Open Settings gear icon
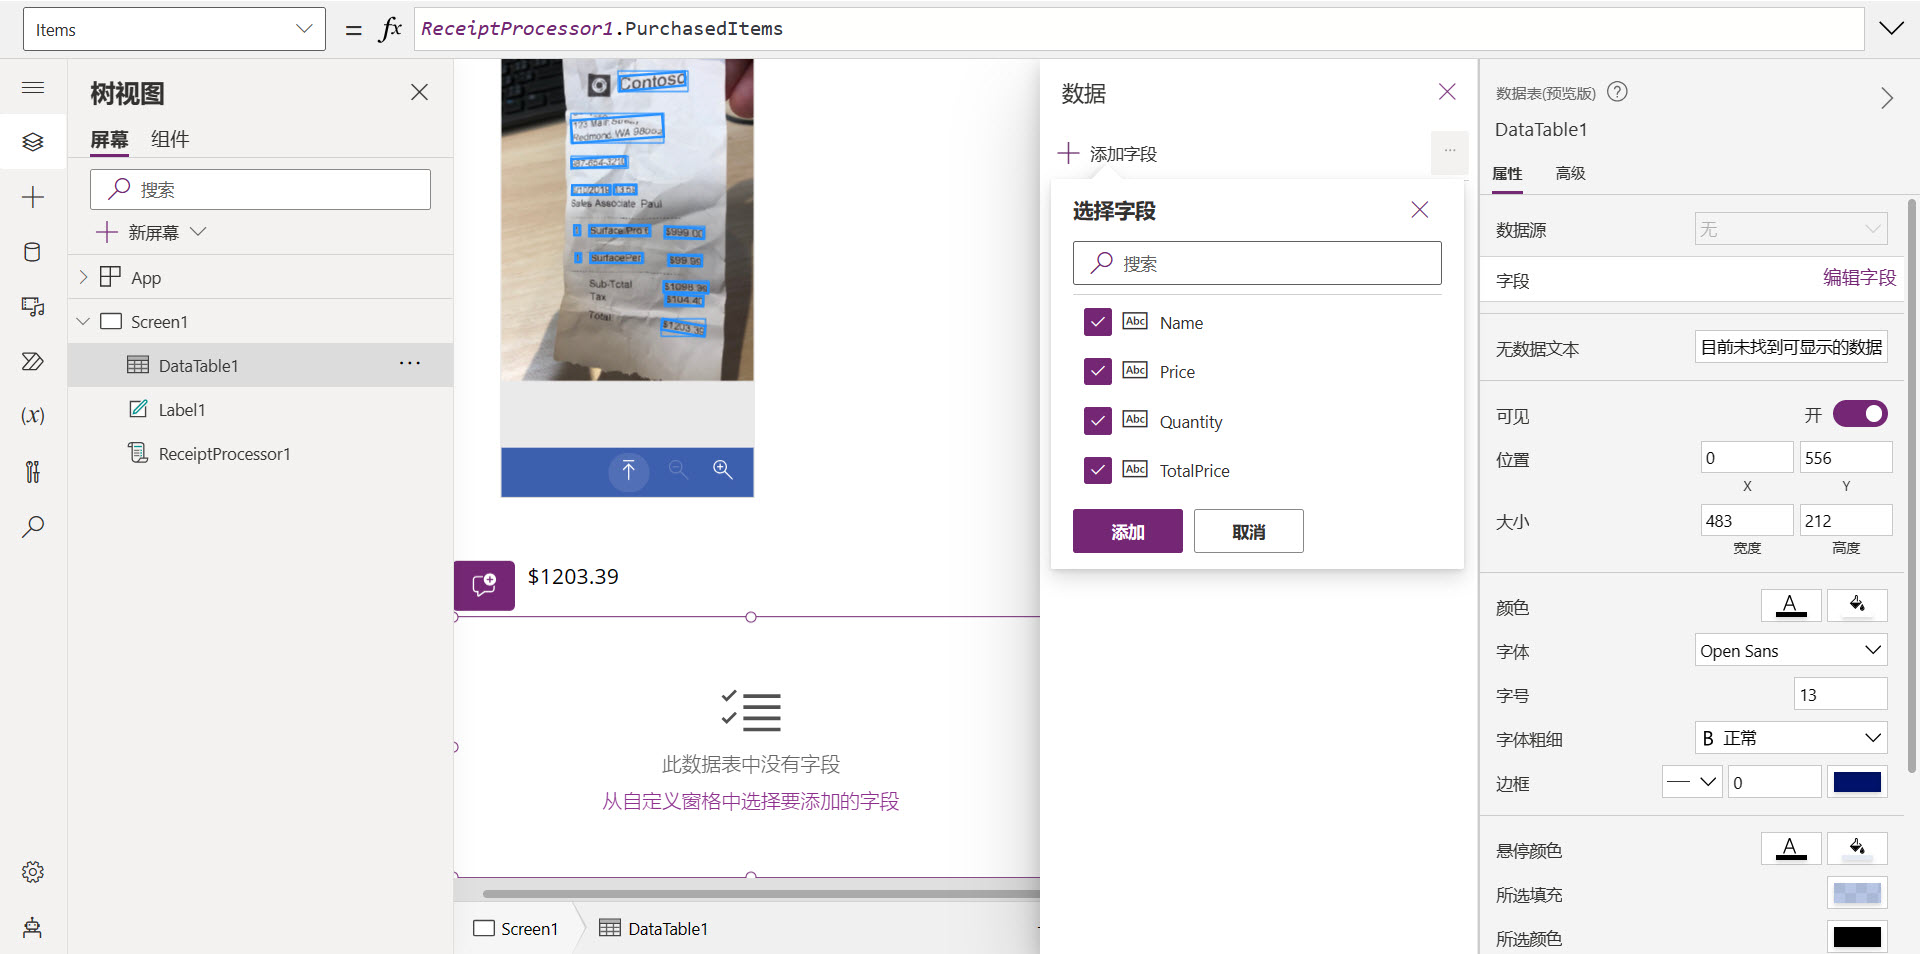 (x=33, y=872)
